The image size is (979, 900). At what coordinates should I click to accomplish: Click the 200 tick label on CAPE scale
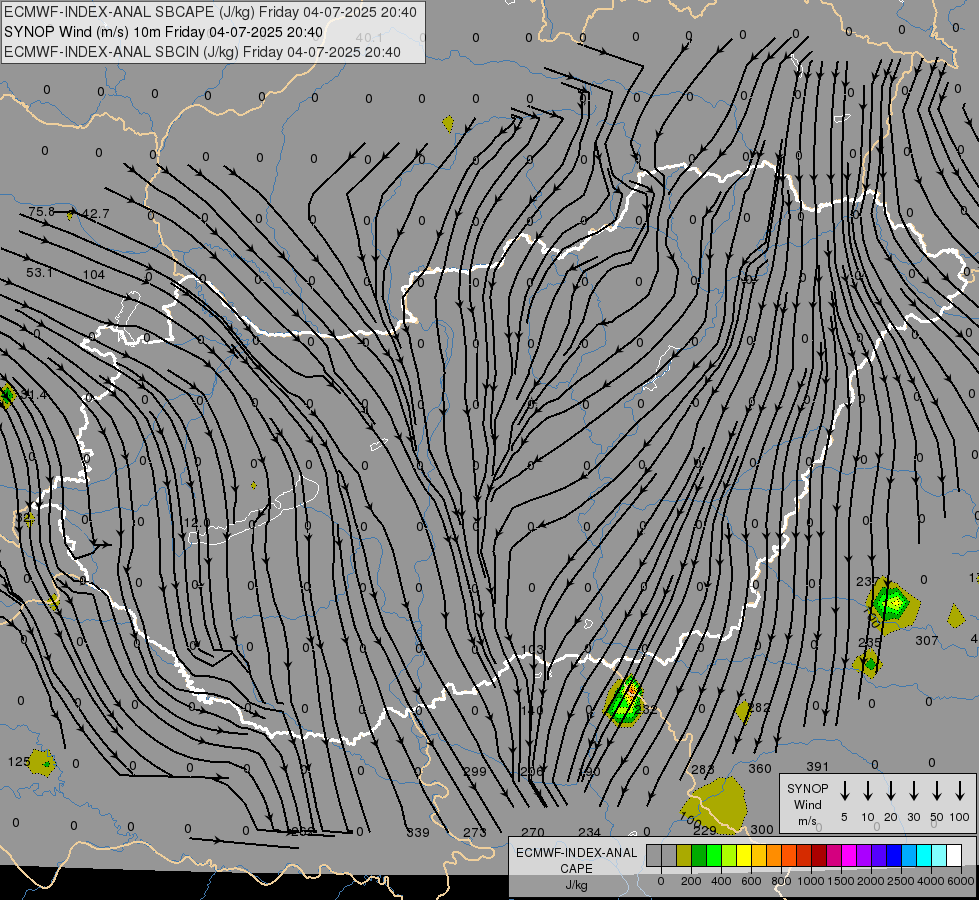click(691, 881)
